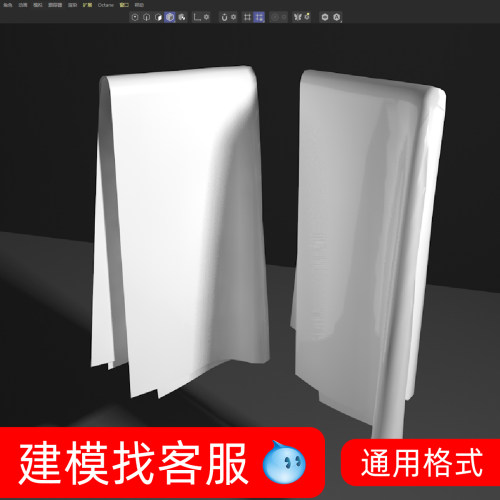Screen dimensions: 500x500
Task: Open snap settings gear beside the magnet
Action: (234, 17)
